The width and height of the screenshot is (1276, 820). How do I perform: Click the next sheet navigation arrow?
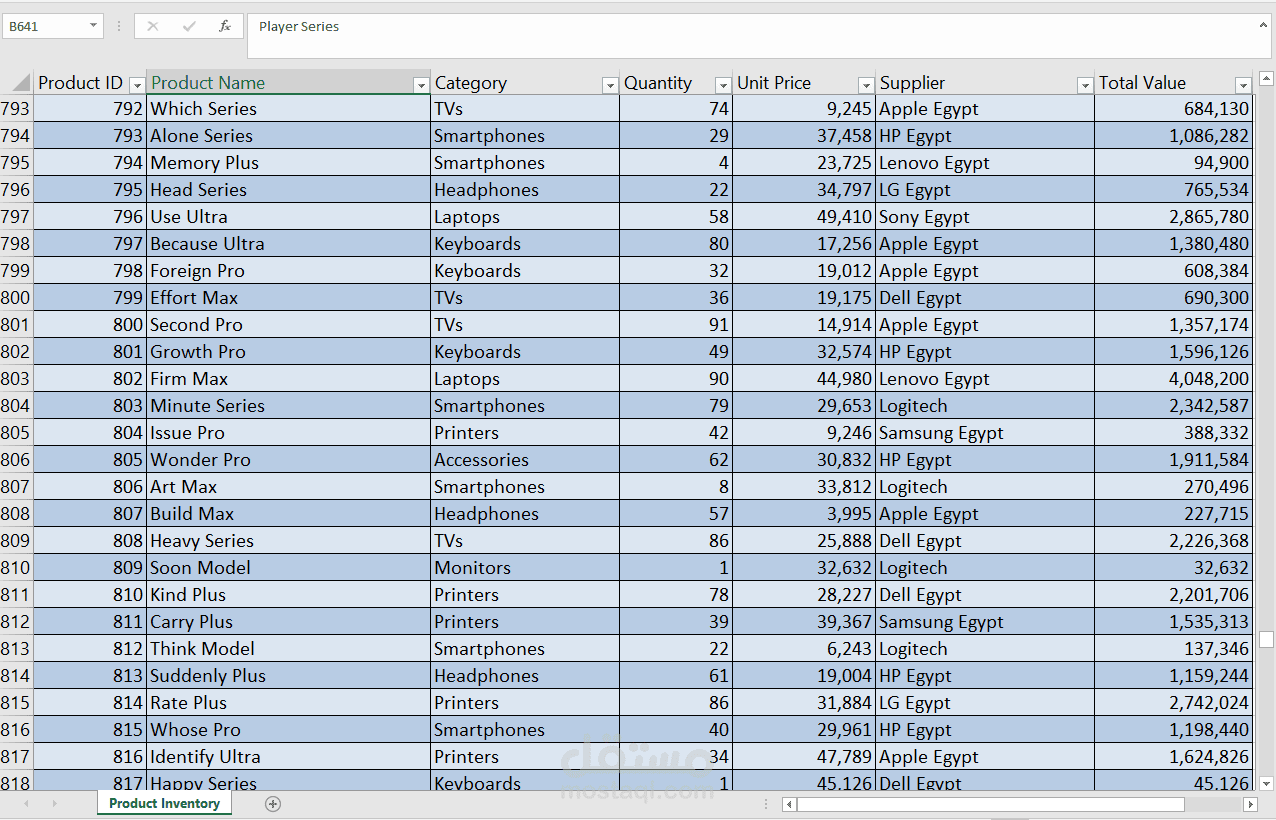tap(54, 803)
